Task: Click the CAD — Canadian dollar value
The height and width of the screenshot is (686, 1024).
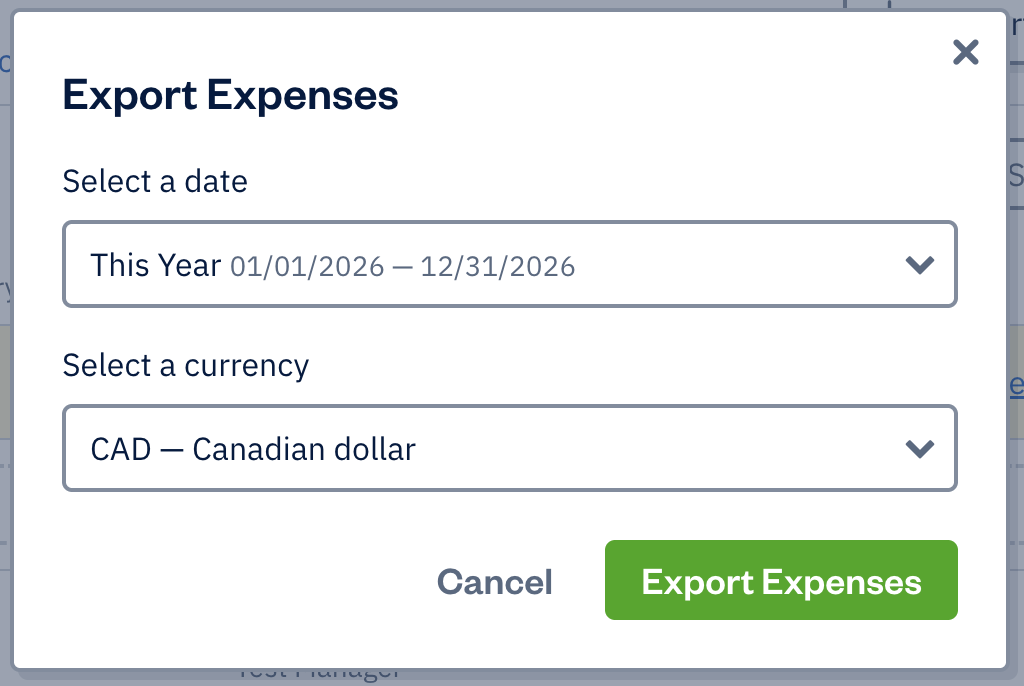Action: pos(253,448)
